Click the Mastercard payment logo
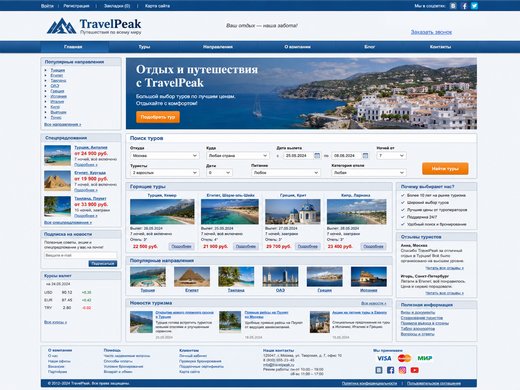 pos(404,358)
